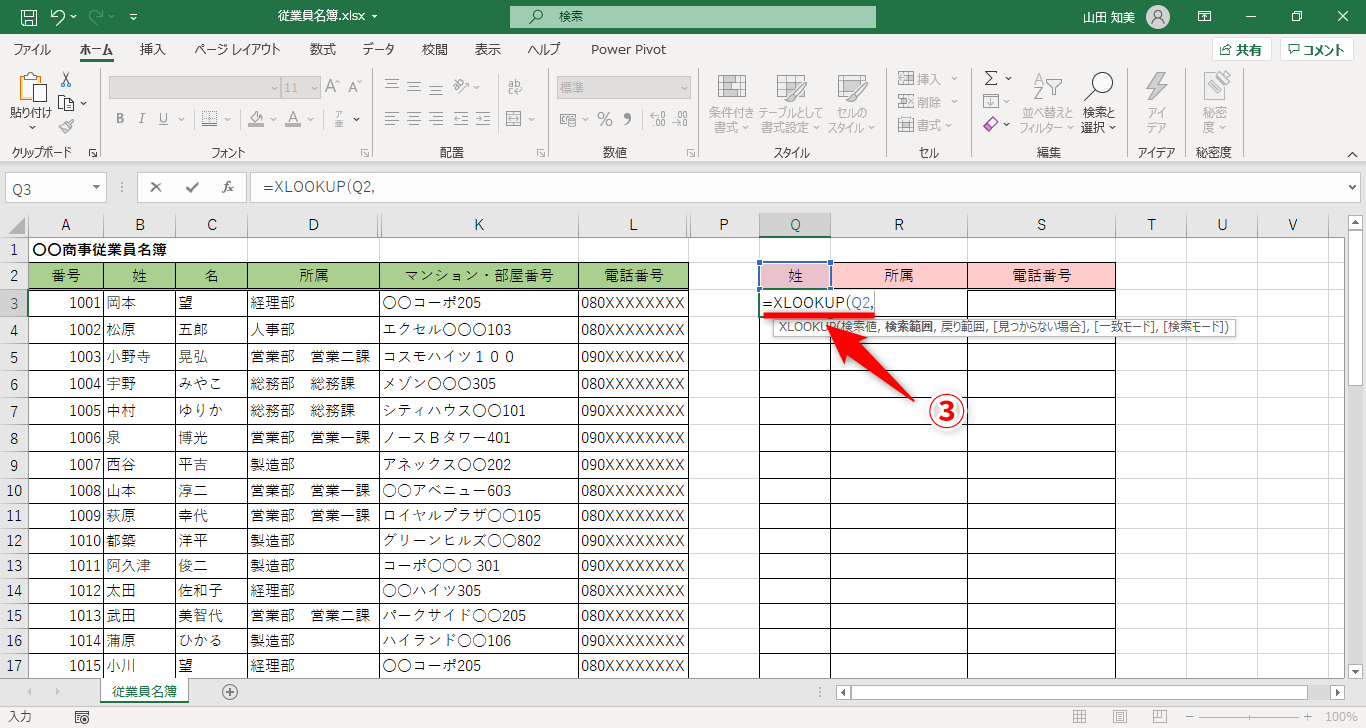
Task: Open 検索と選択 find and select
Action: (1099, 104)
